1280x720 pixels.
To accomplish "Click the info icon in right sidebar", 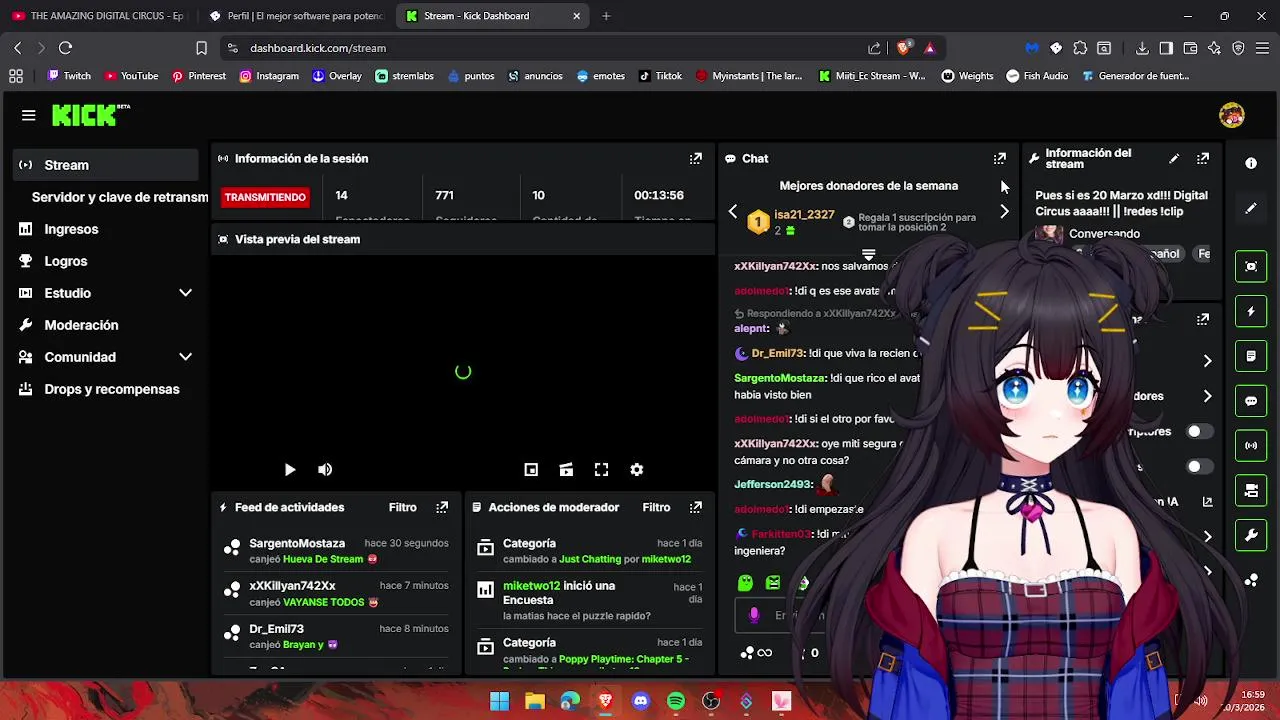I will 1251,163.
